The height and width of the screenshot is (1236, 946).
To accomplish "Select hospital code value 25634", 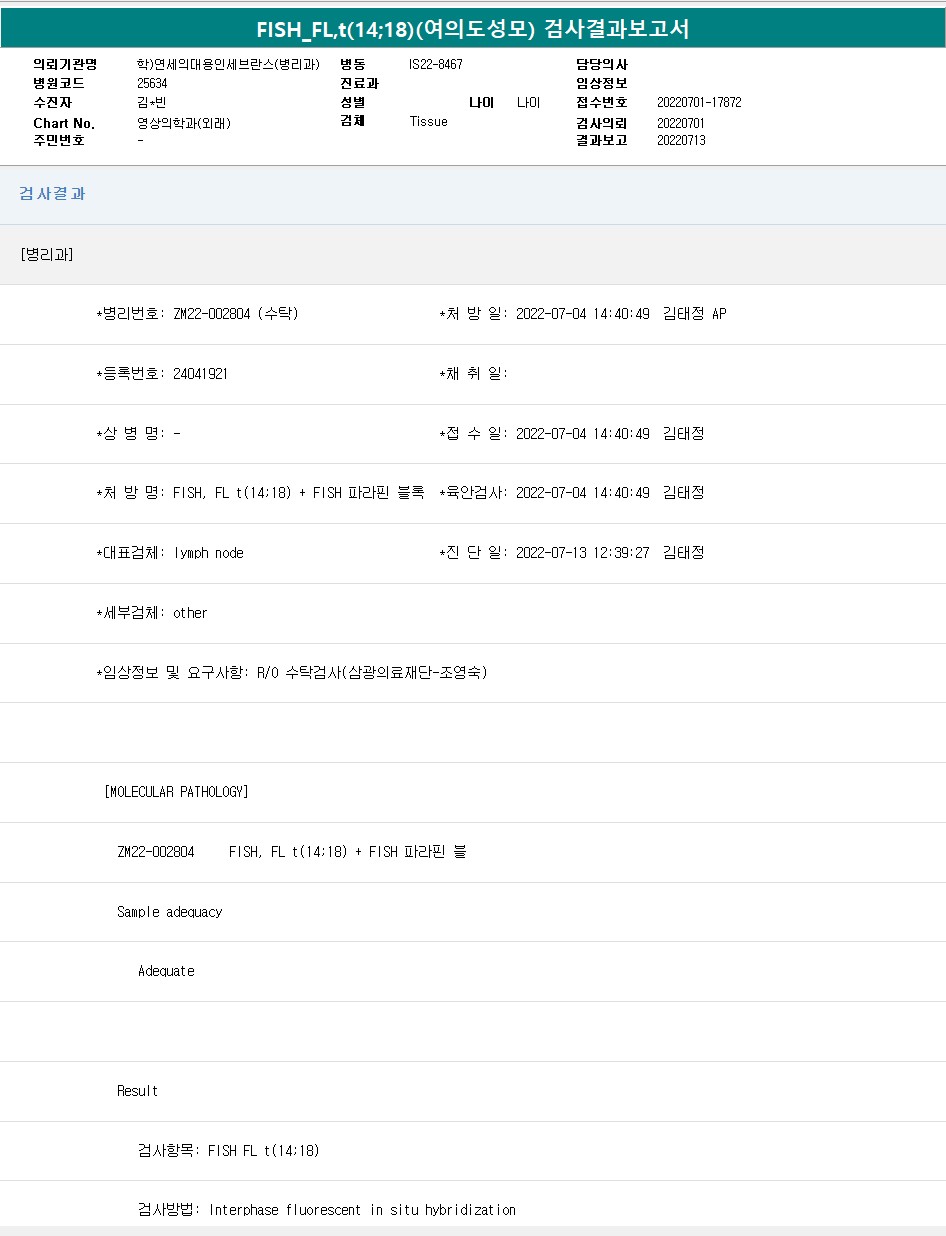I will 152,84.
